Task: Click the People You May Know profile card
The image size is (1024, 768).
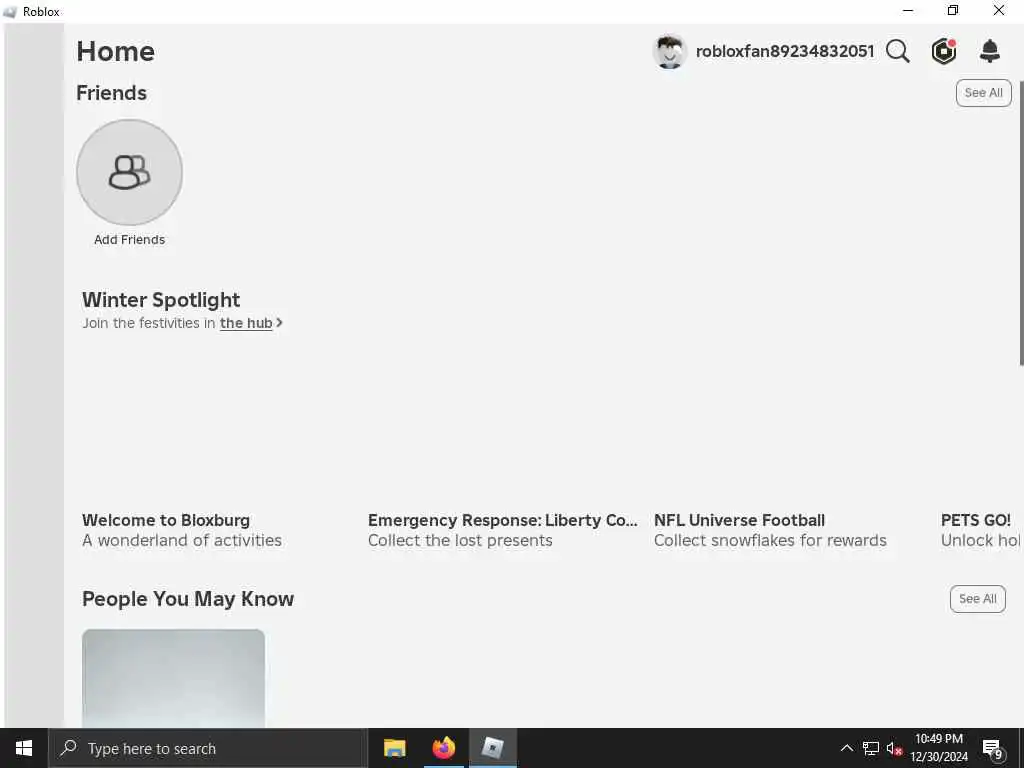Action: (x=174, y=678)
